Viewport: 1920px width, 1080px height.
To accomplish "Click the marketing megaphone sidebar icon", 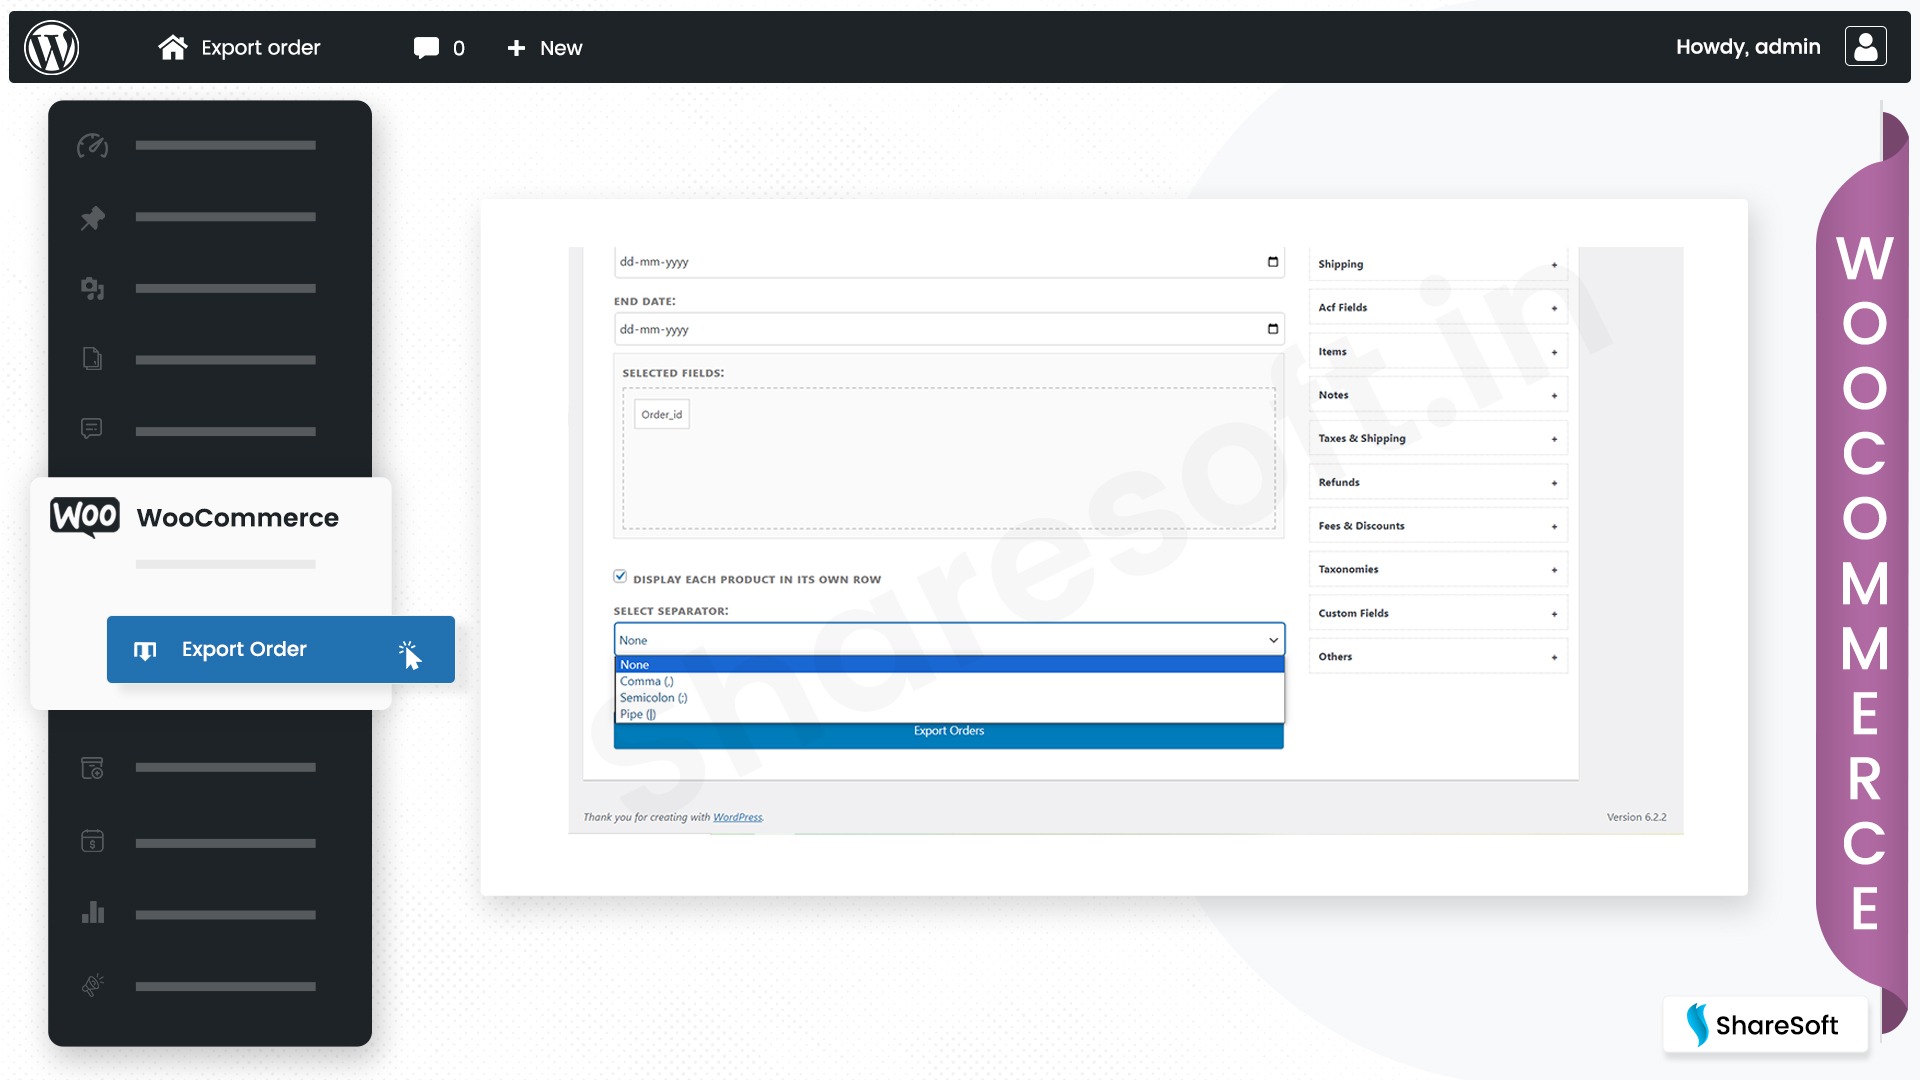I will pos(93,985).
